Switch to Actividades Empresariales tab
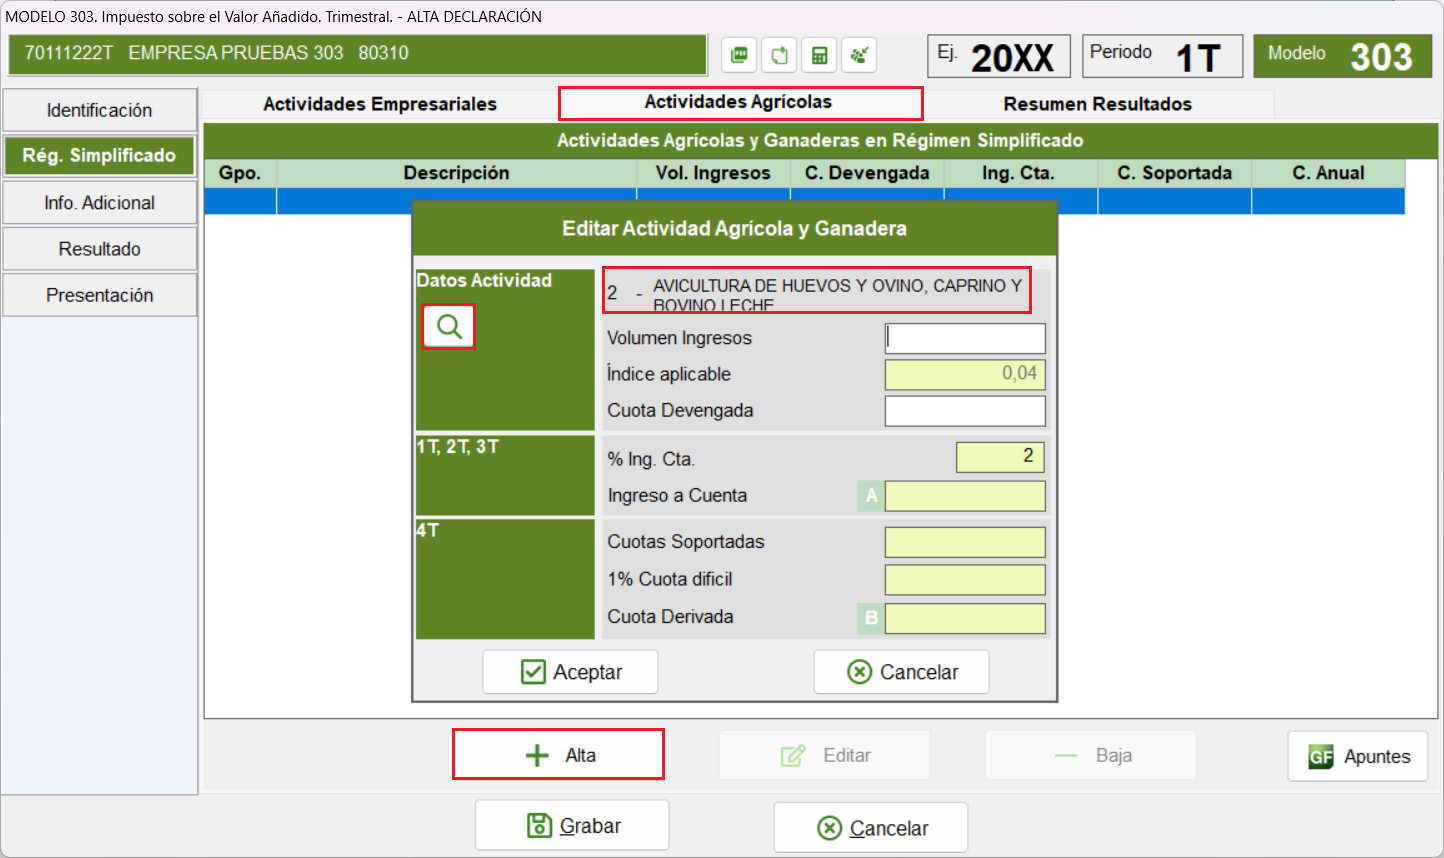 380,104
